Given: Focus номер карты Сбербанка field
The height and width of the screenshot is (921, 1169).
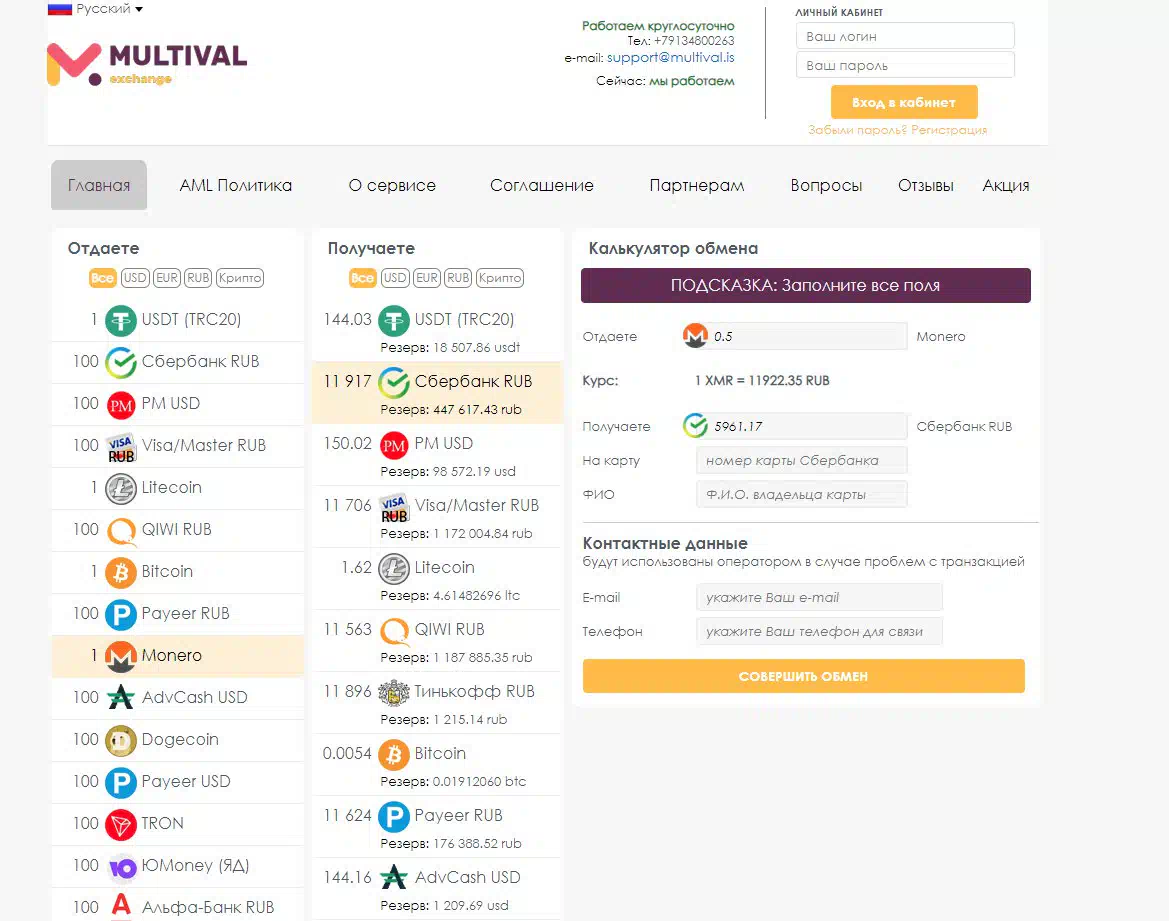Looking at the screenshot, I should (801, 461).
